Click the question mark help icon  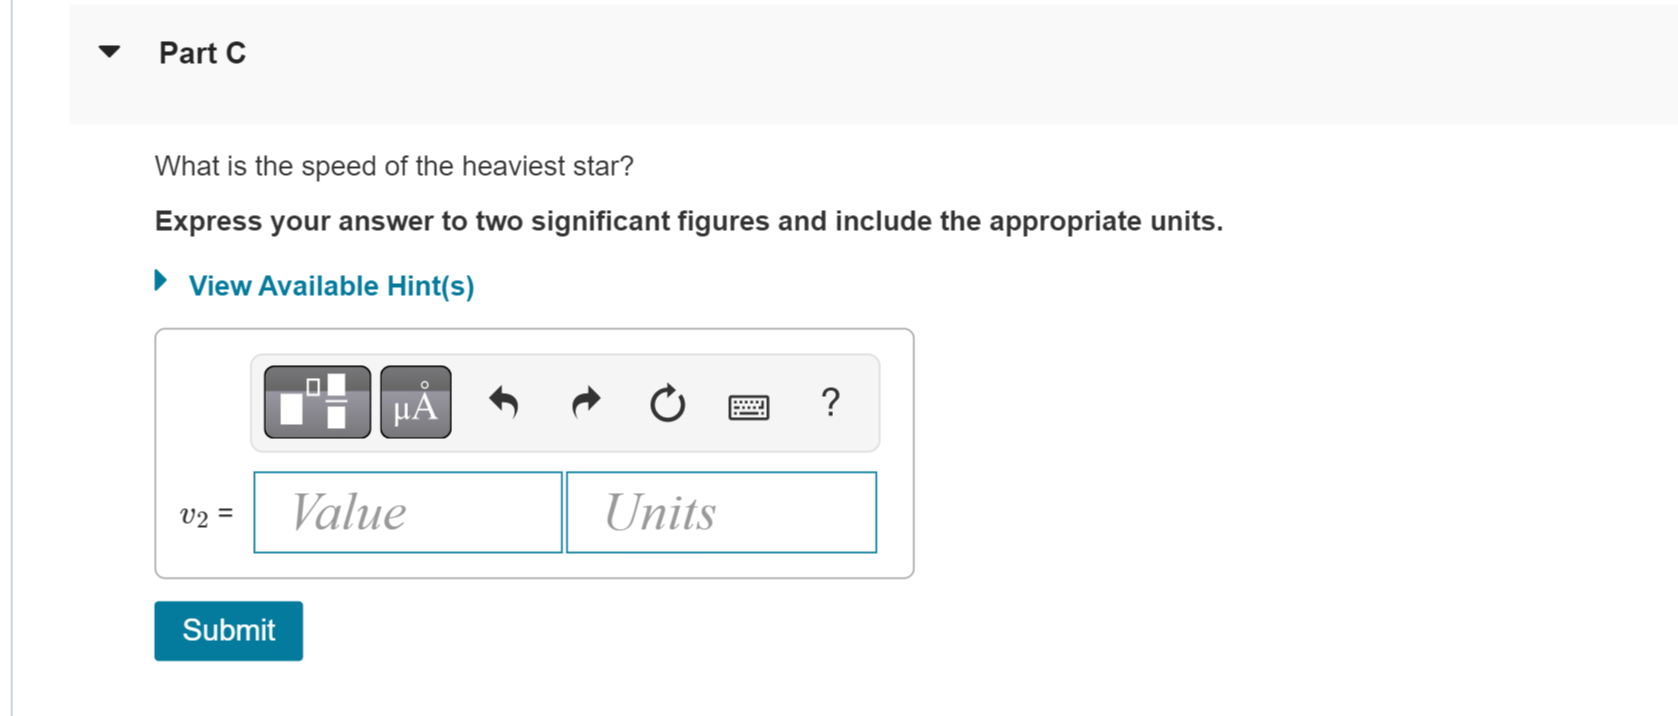click(830, 403)
